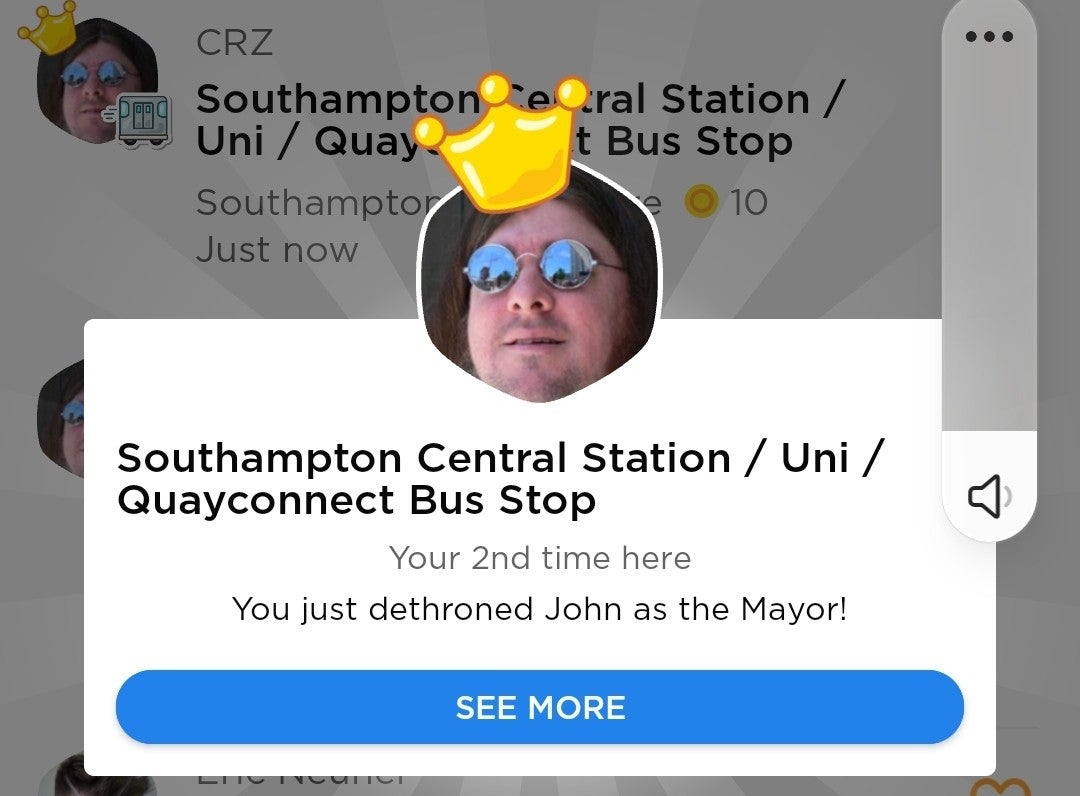Tap the small crown on the feed avatar
This screenshot has width=1080, height=796.
click(x=48, y=28)
